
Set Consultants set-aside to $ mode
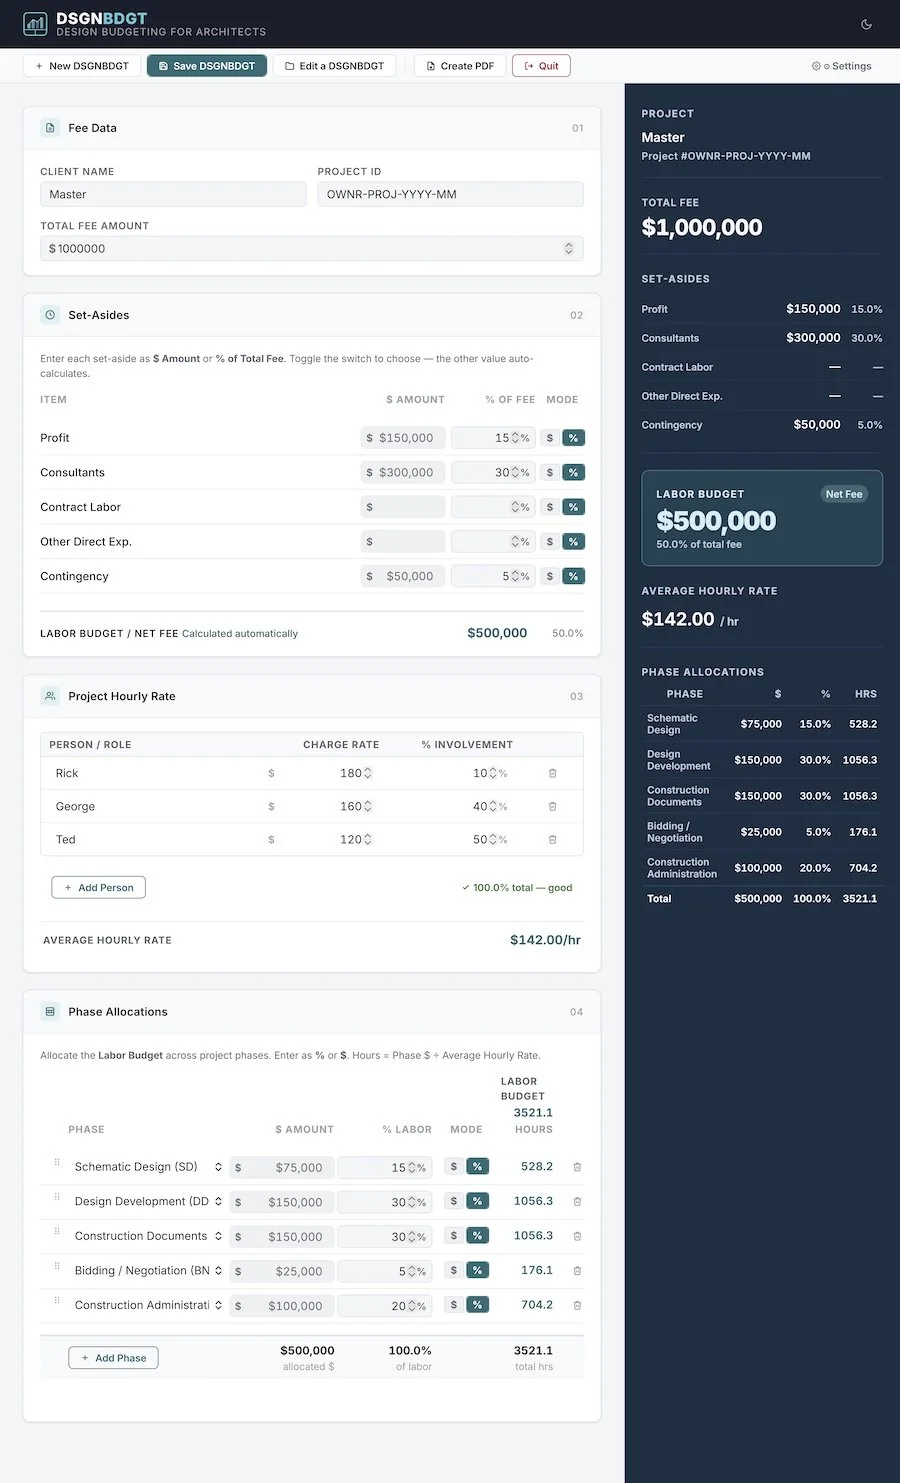click(x=549, y=471)
